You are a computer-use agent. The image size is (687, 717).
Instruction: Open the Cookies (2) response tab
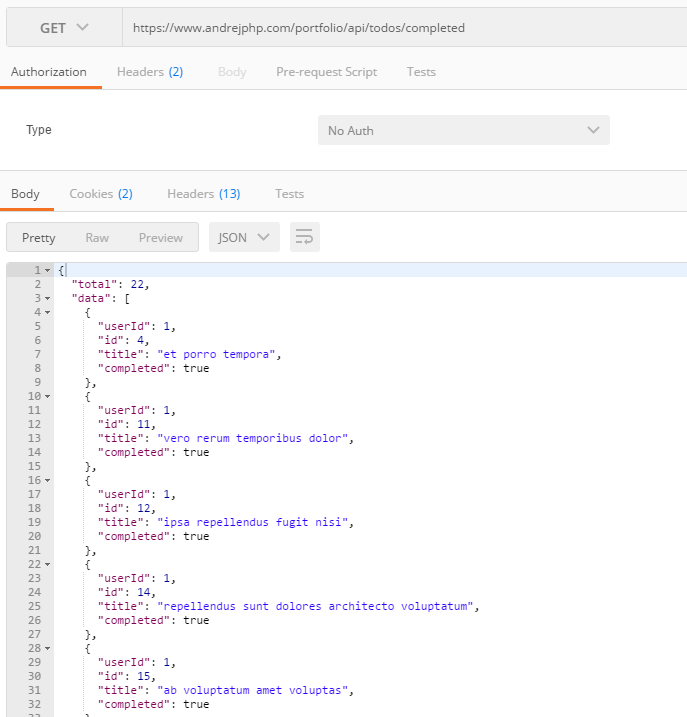(101, 194)
